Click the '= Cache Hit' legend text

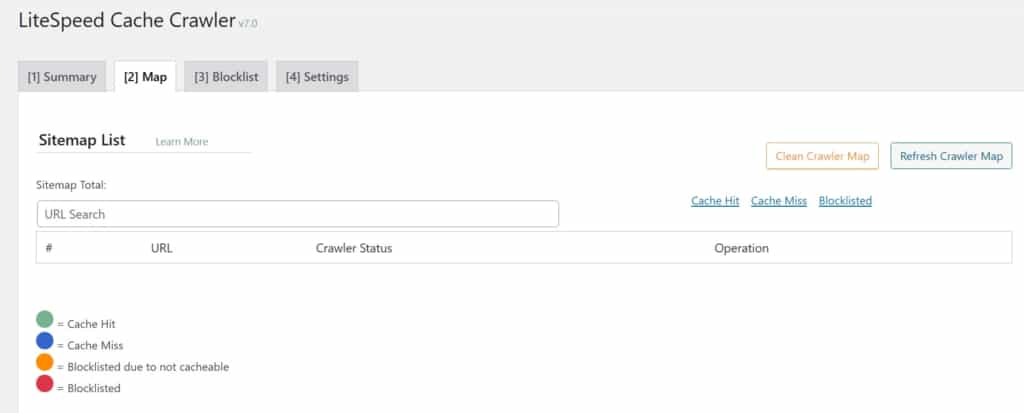coord(86,324)
